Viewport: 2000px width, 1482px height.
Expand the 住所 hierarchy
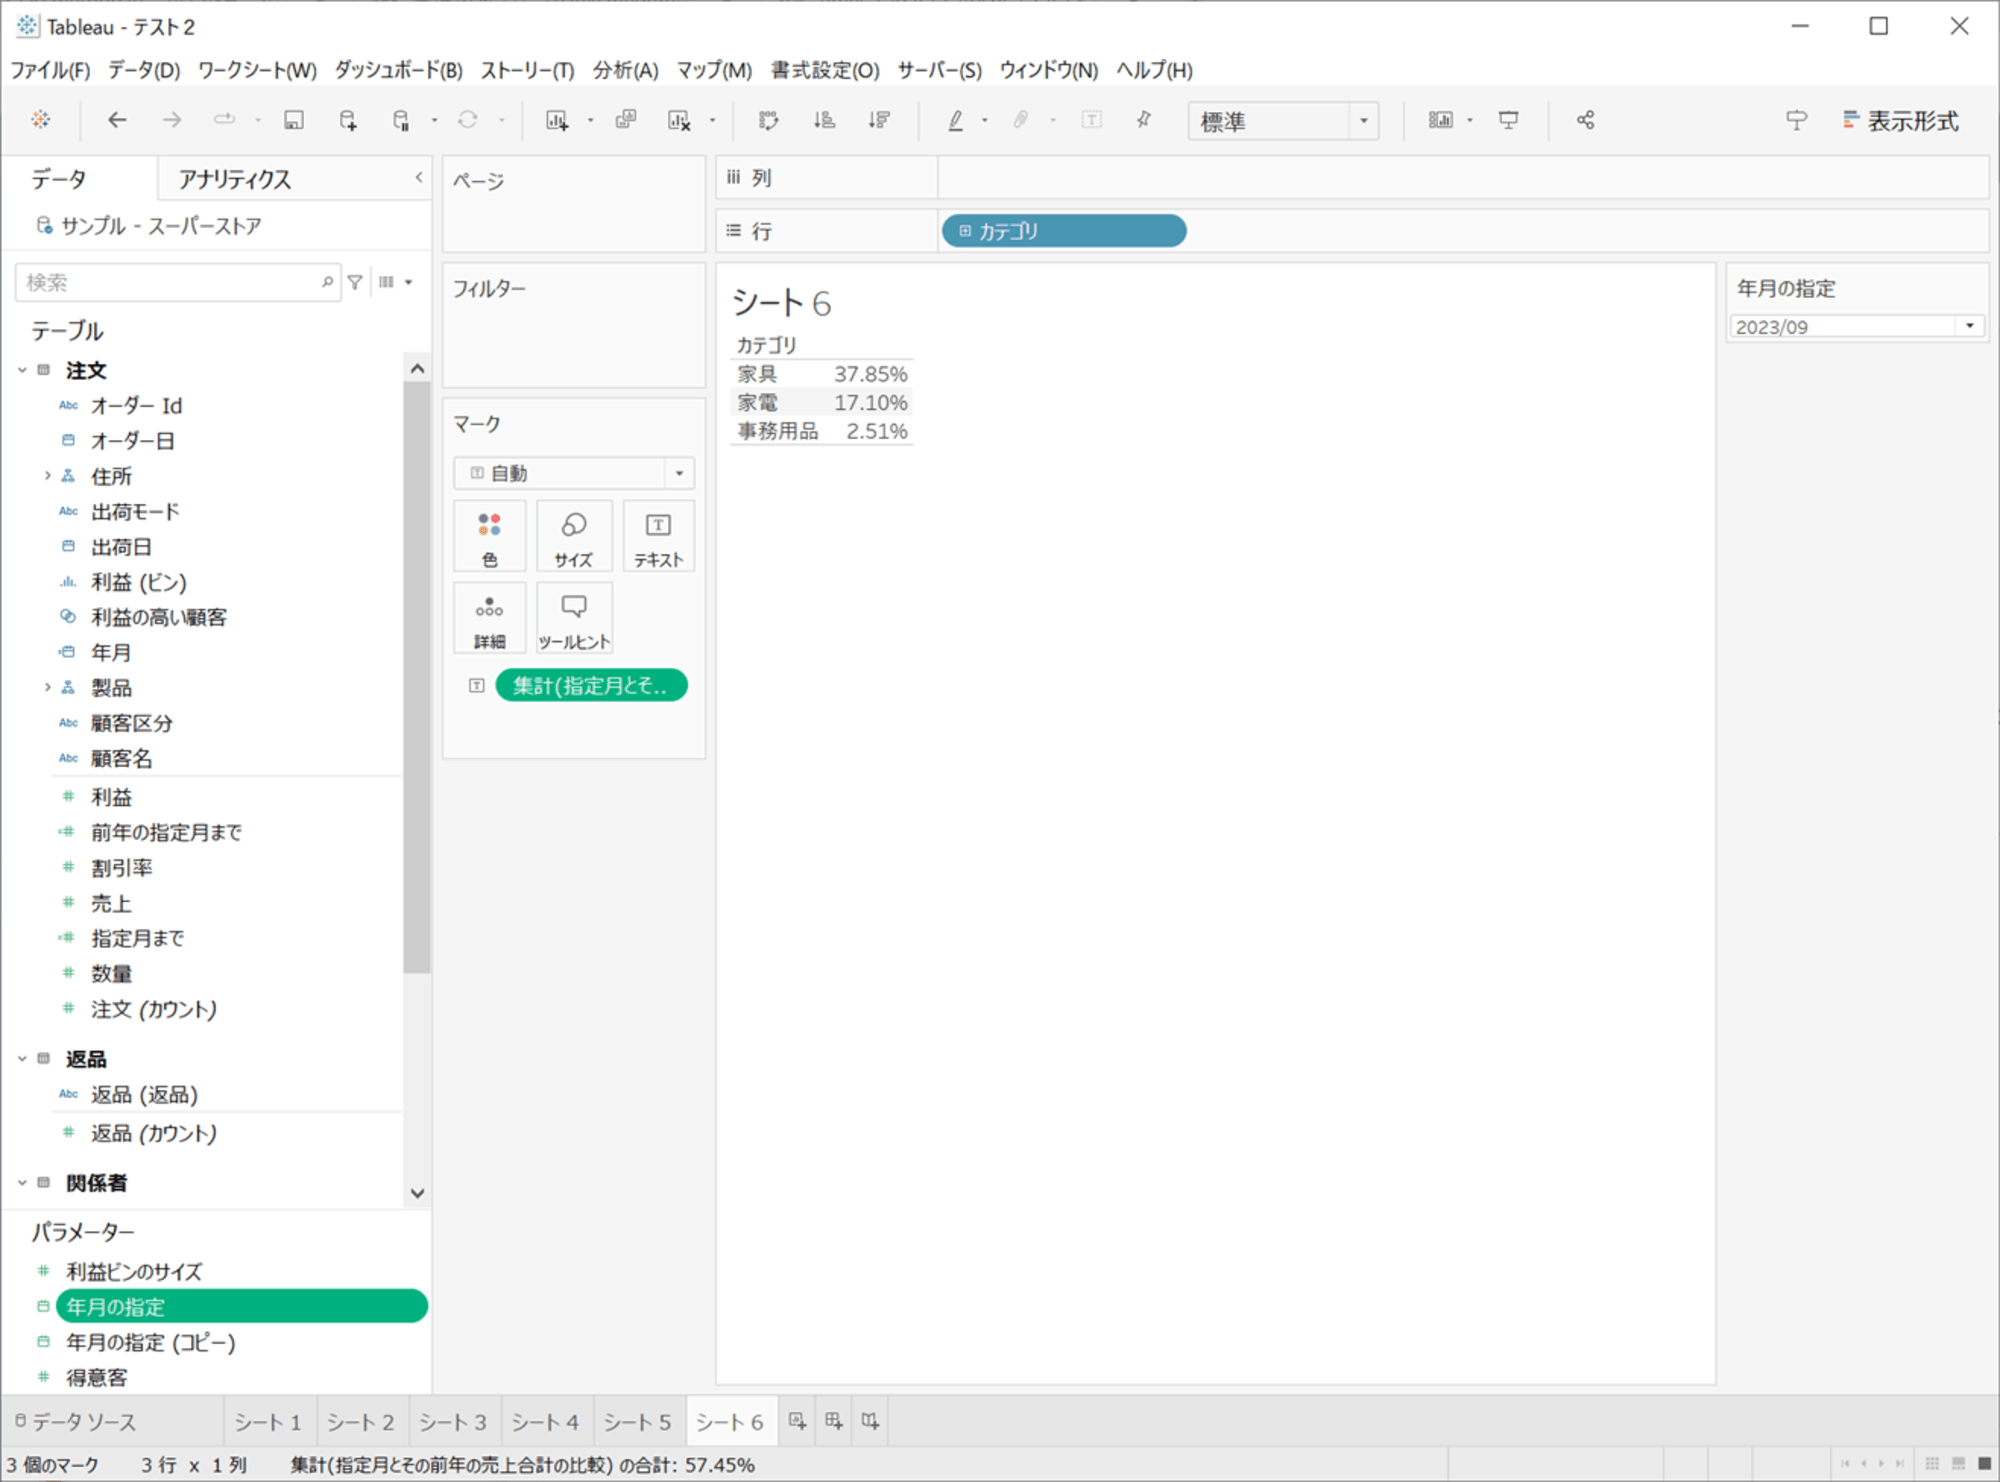(47, 476)
